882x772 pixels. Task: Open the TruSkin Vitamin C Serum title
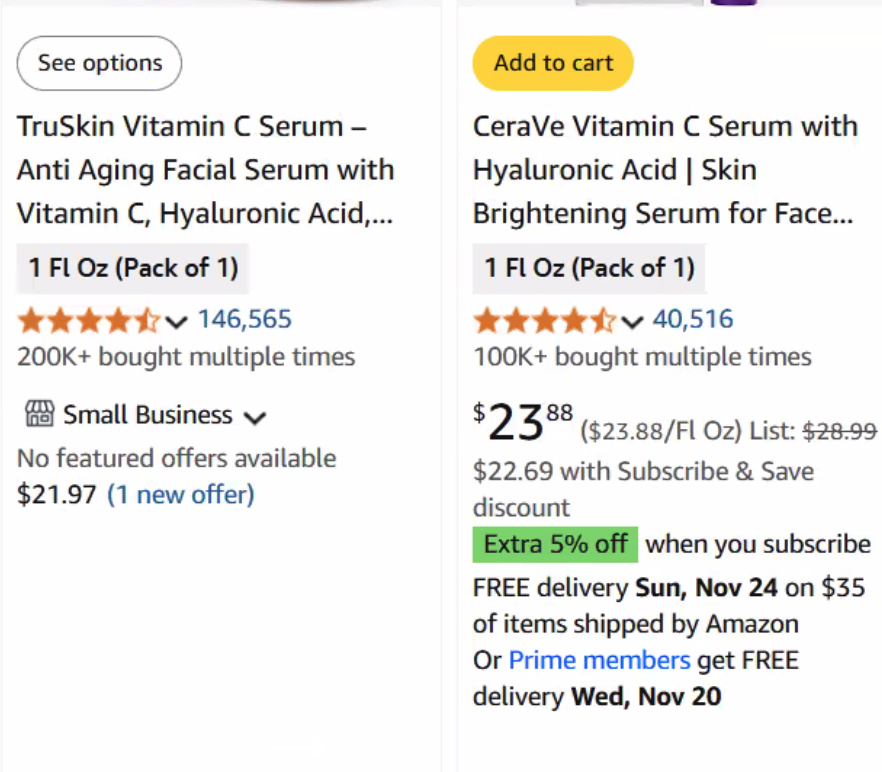pos(205,170)
